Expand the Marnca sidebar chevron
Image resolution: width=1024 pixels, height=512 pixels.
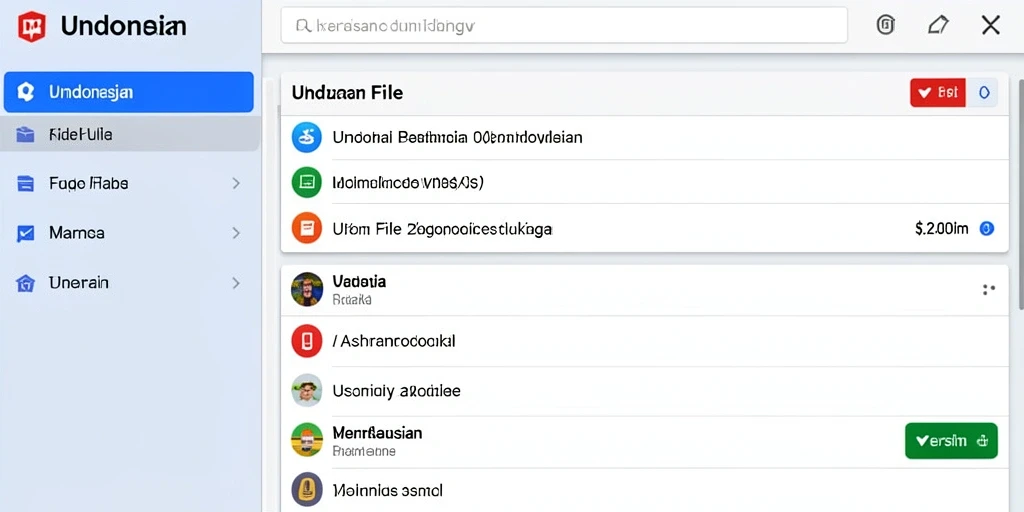click(236, 233)
